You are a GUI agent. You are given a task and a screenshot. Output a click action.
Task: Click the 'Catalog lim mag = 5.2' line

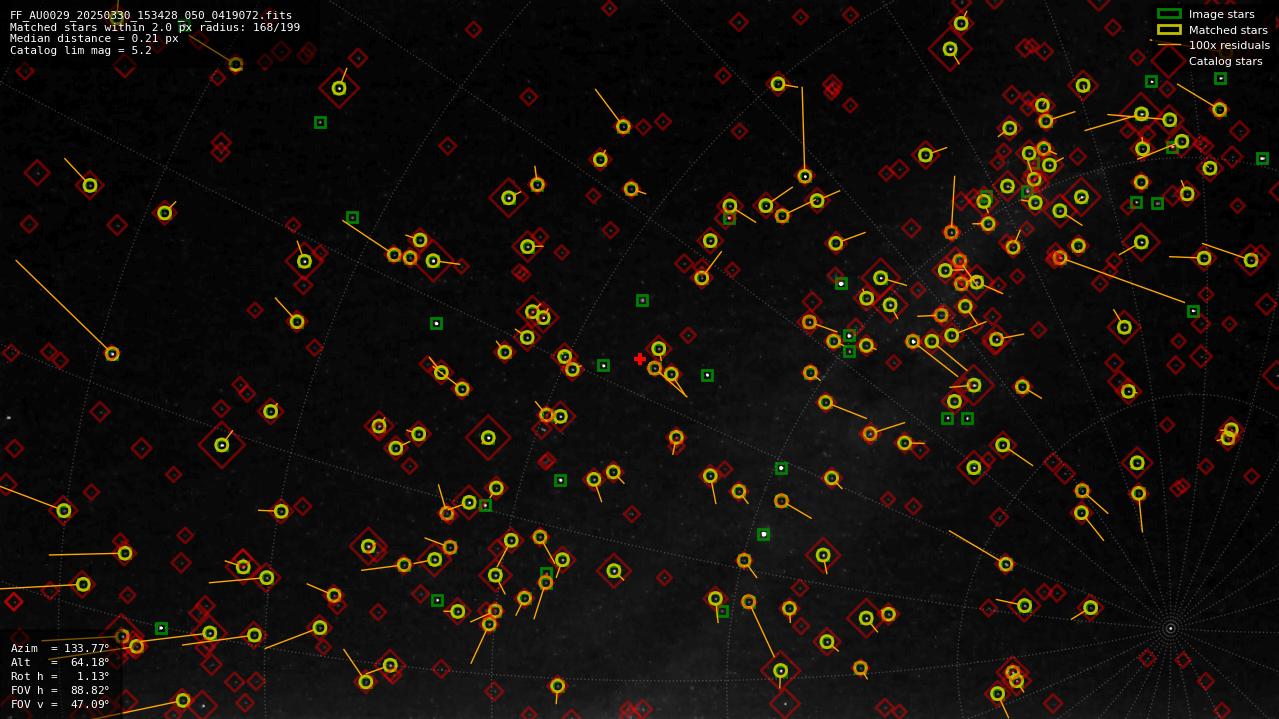pyautogui.click(x=81, y=50)
